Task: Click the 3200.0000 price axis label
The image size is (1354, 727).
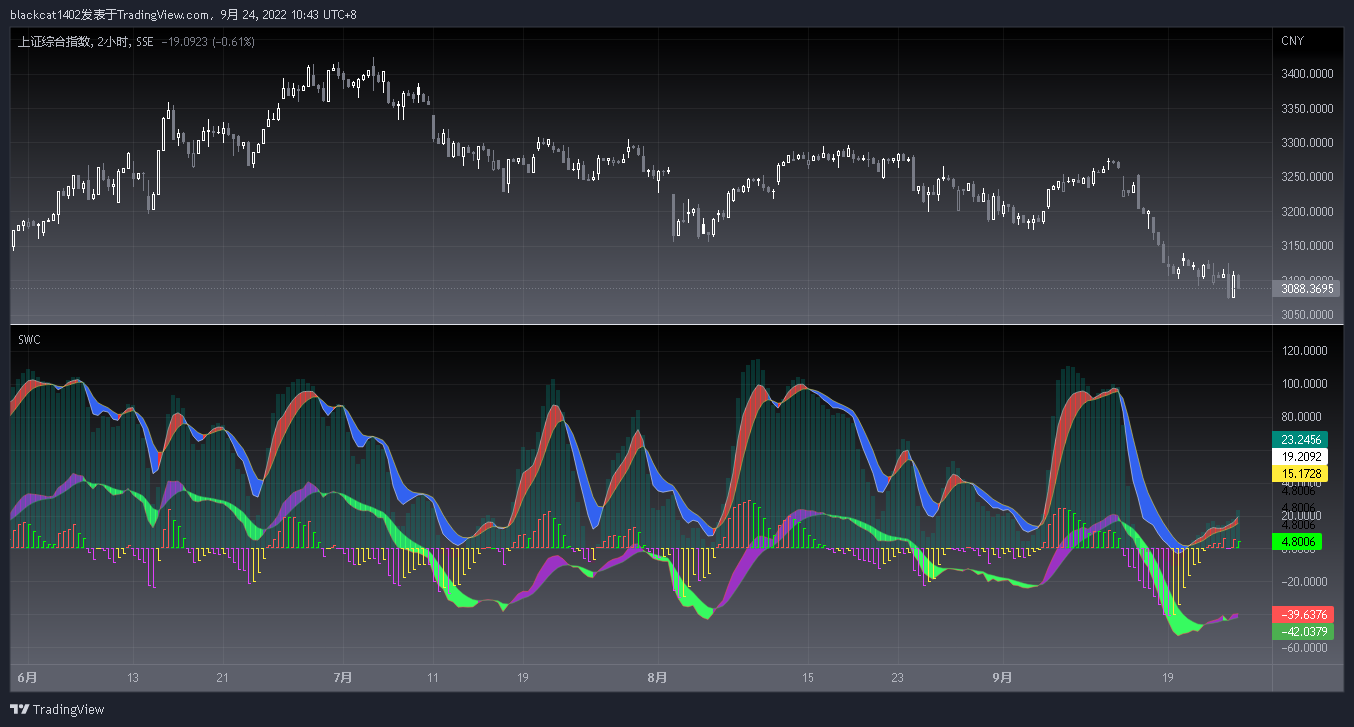Action: [x=1307, y=212]
